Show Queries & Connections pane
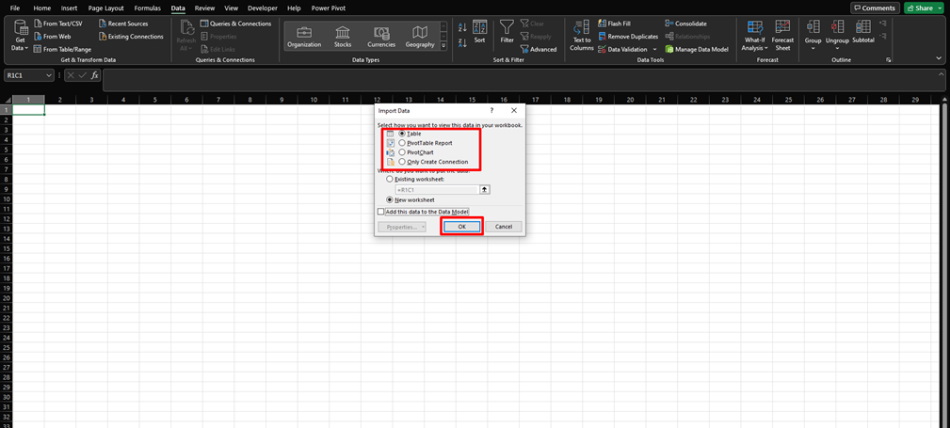The width and height of the screenshot is (950, 428). click(236, 24)
